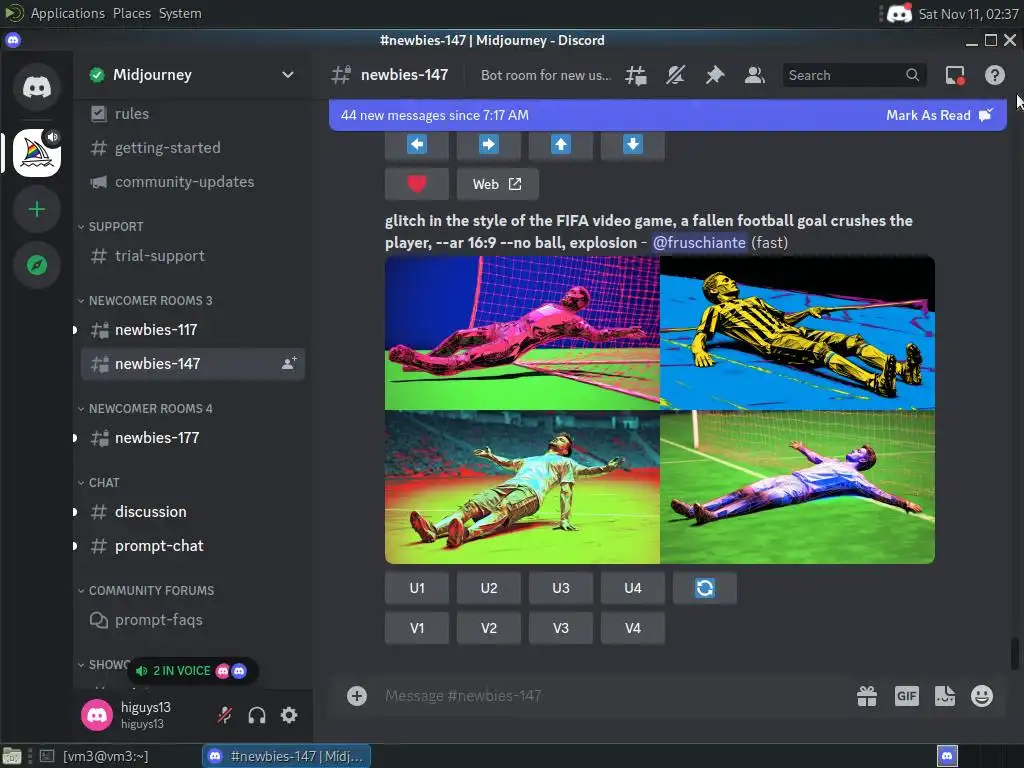Open the pink soccer player image thumbnail

pyautogui.click(x=522, y=333)
